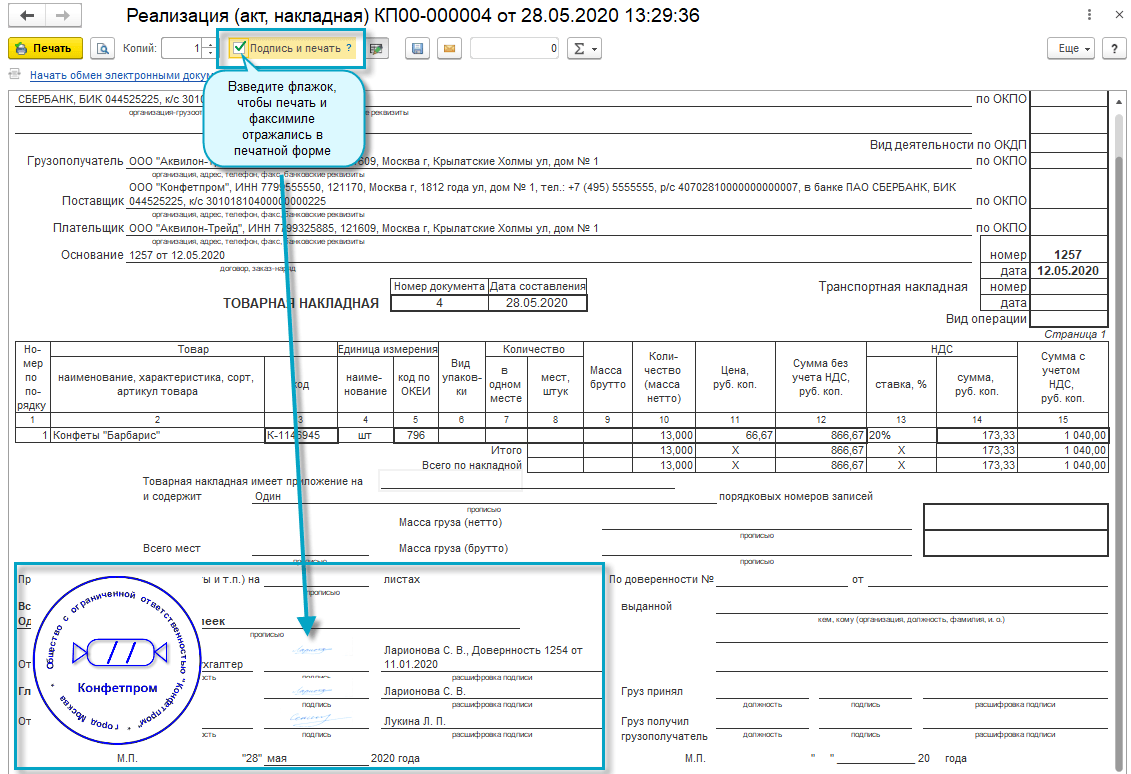Click the ТОВАРНАЯ НАКЛАДНАЯ heading
This screenshot has height=774, width=1131.
(301, 304)
